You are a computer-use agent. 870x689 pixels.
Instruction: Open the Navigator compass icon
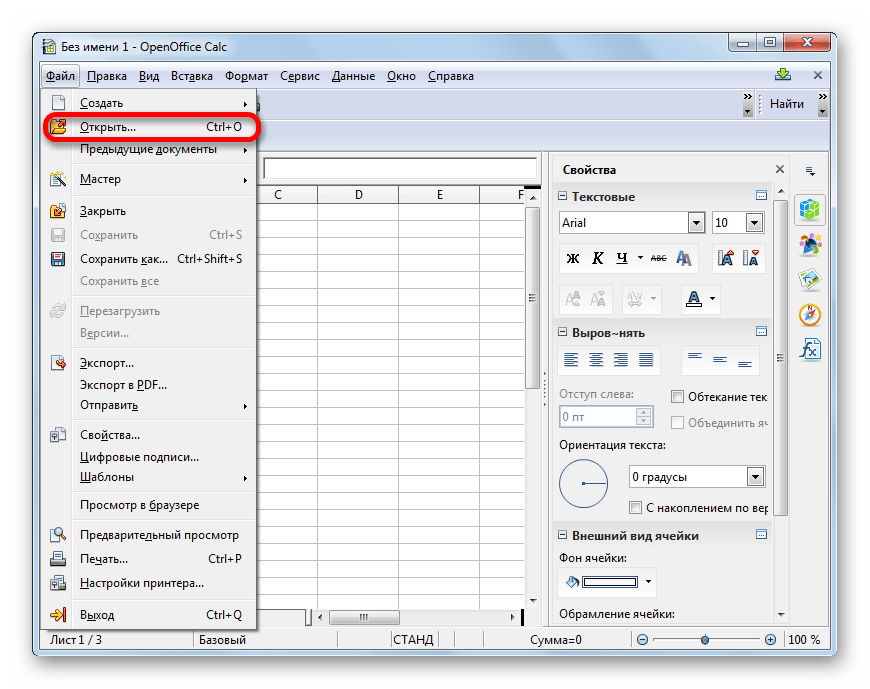coord(810,314)
